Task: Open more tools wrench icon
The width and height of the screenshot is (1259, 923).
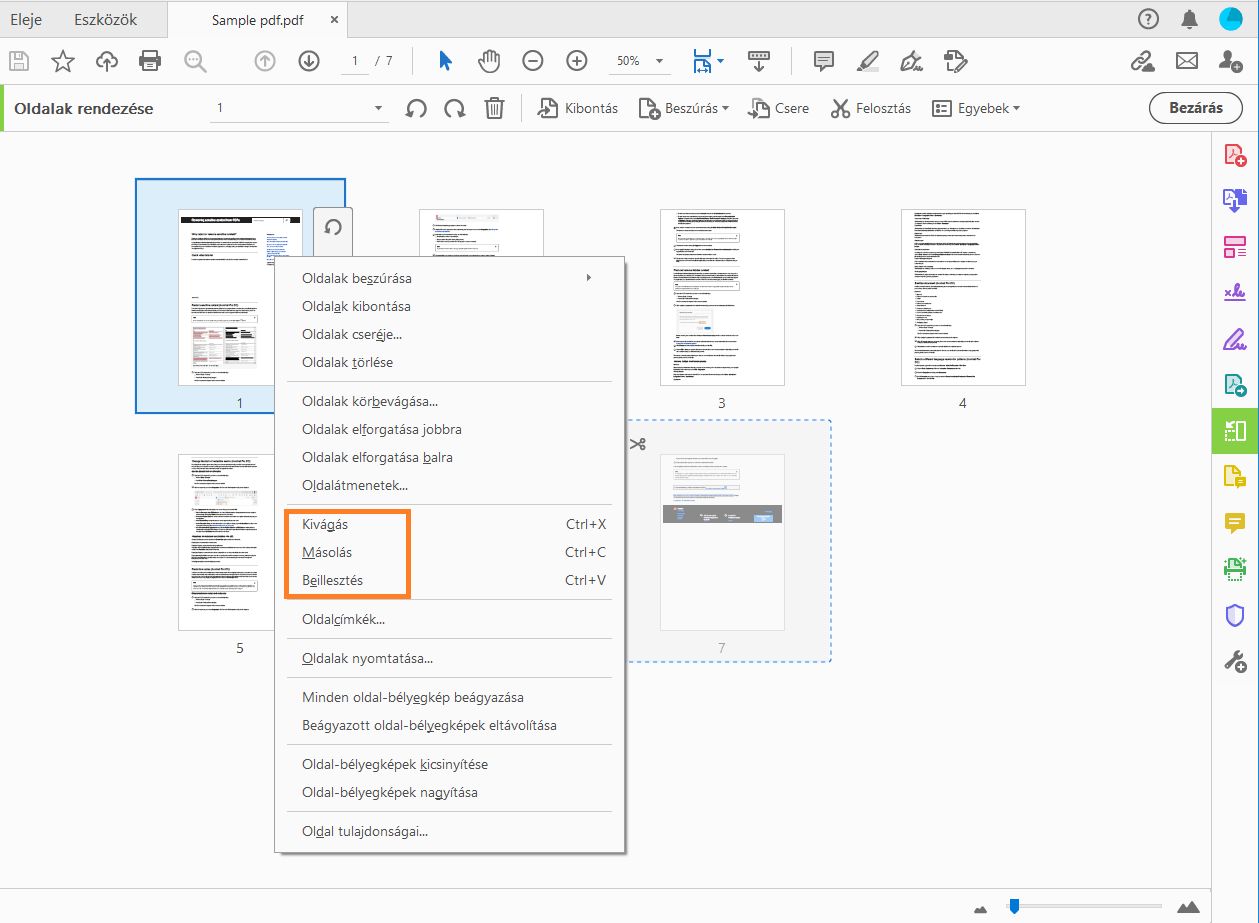Action: click(1235, 661)
